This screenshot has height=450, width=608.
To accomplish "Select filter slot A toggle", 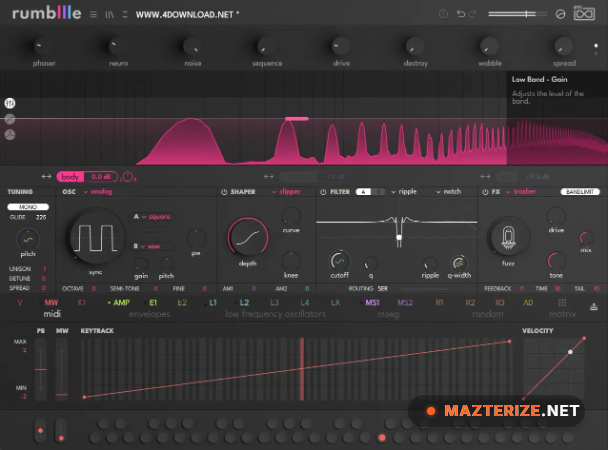I will pyautogui.click(x=363, y=192).
